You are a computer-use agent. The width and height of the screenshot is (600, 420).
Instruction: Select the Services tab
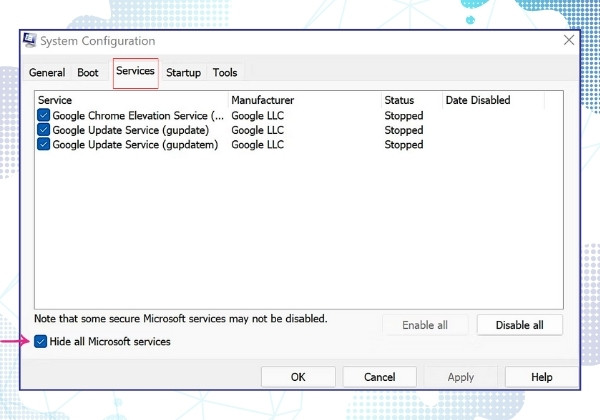135,72
